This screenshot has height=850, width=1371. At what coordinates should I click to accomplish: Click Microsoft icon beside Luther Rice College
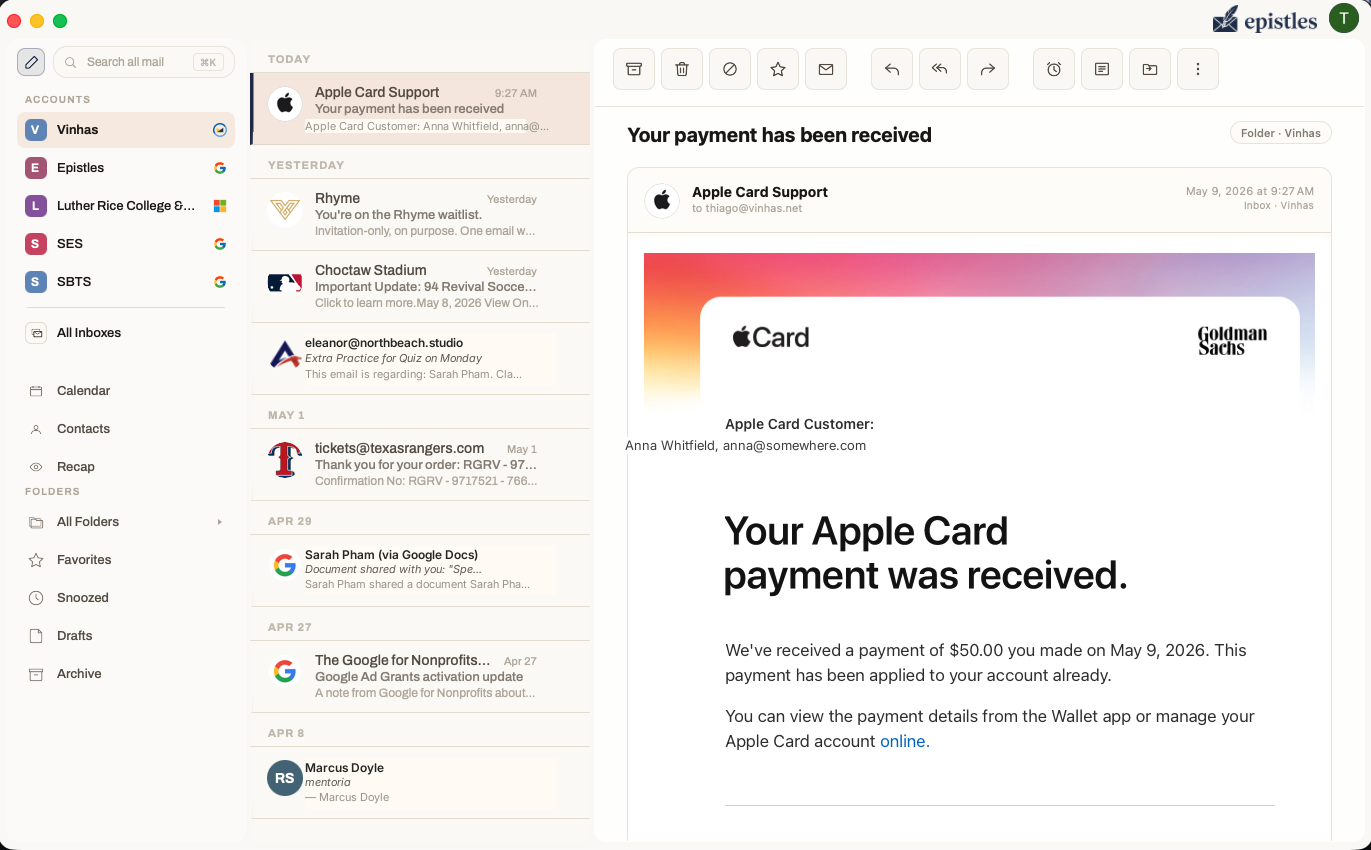click(x=220, y=206)
